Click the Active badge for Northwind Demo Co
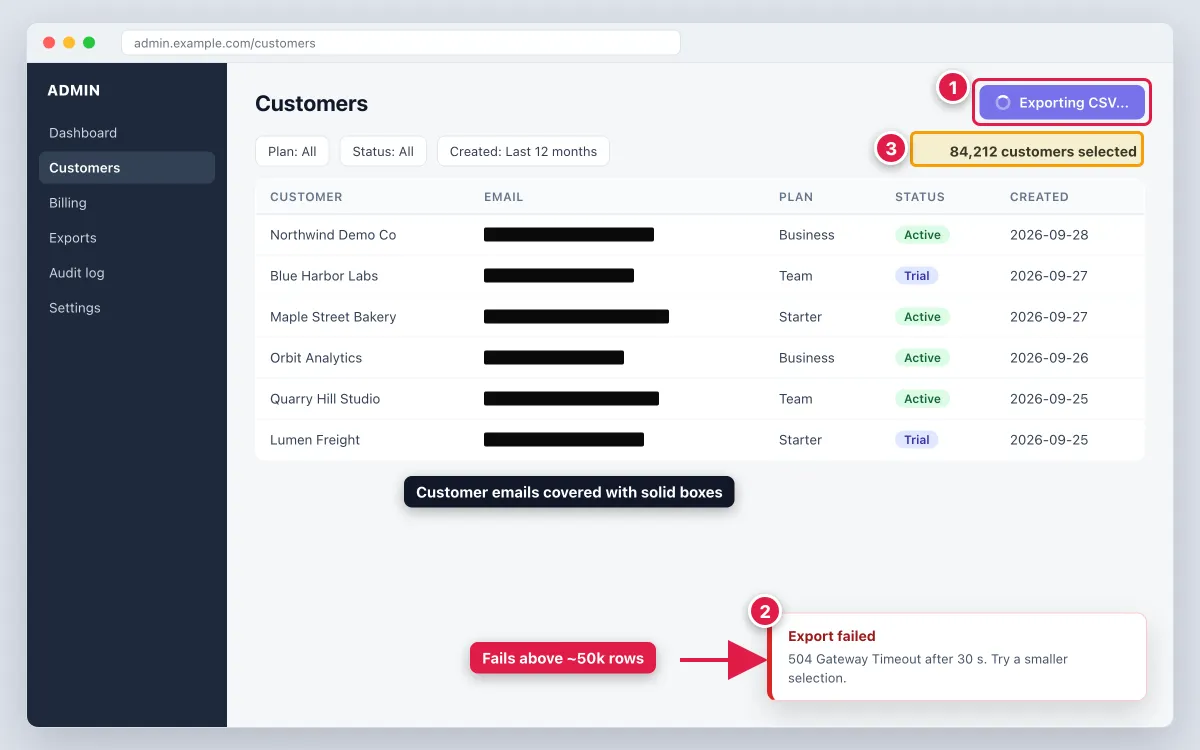The image size is (1200, 750). pos(922,235)
